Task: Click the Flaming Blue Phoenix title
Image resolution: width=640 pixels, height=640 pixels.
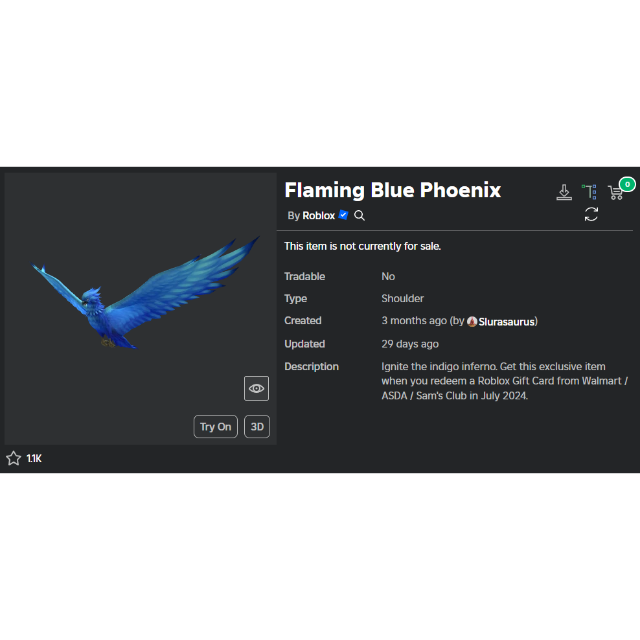Action: click(x=393, y=190)
